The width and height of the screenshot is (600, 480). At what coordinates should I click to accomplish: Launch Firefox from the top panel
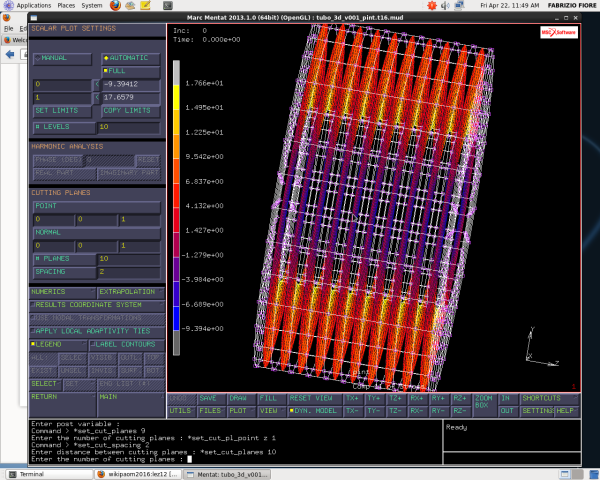pyautogui.click(x=115, y=5)
